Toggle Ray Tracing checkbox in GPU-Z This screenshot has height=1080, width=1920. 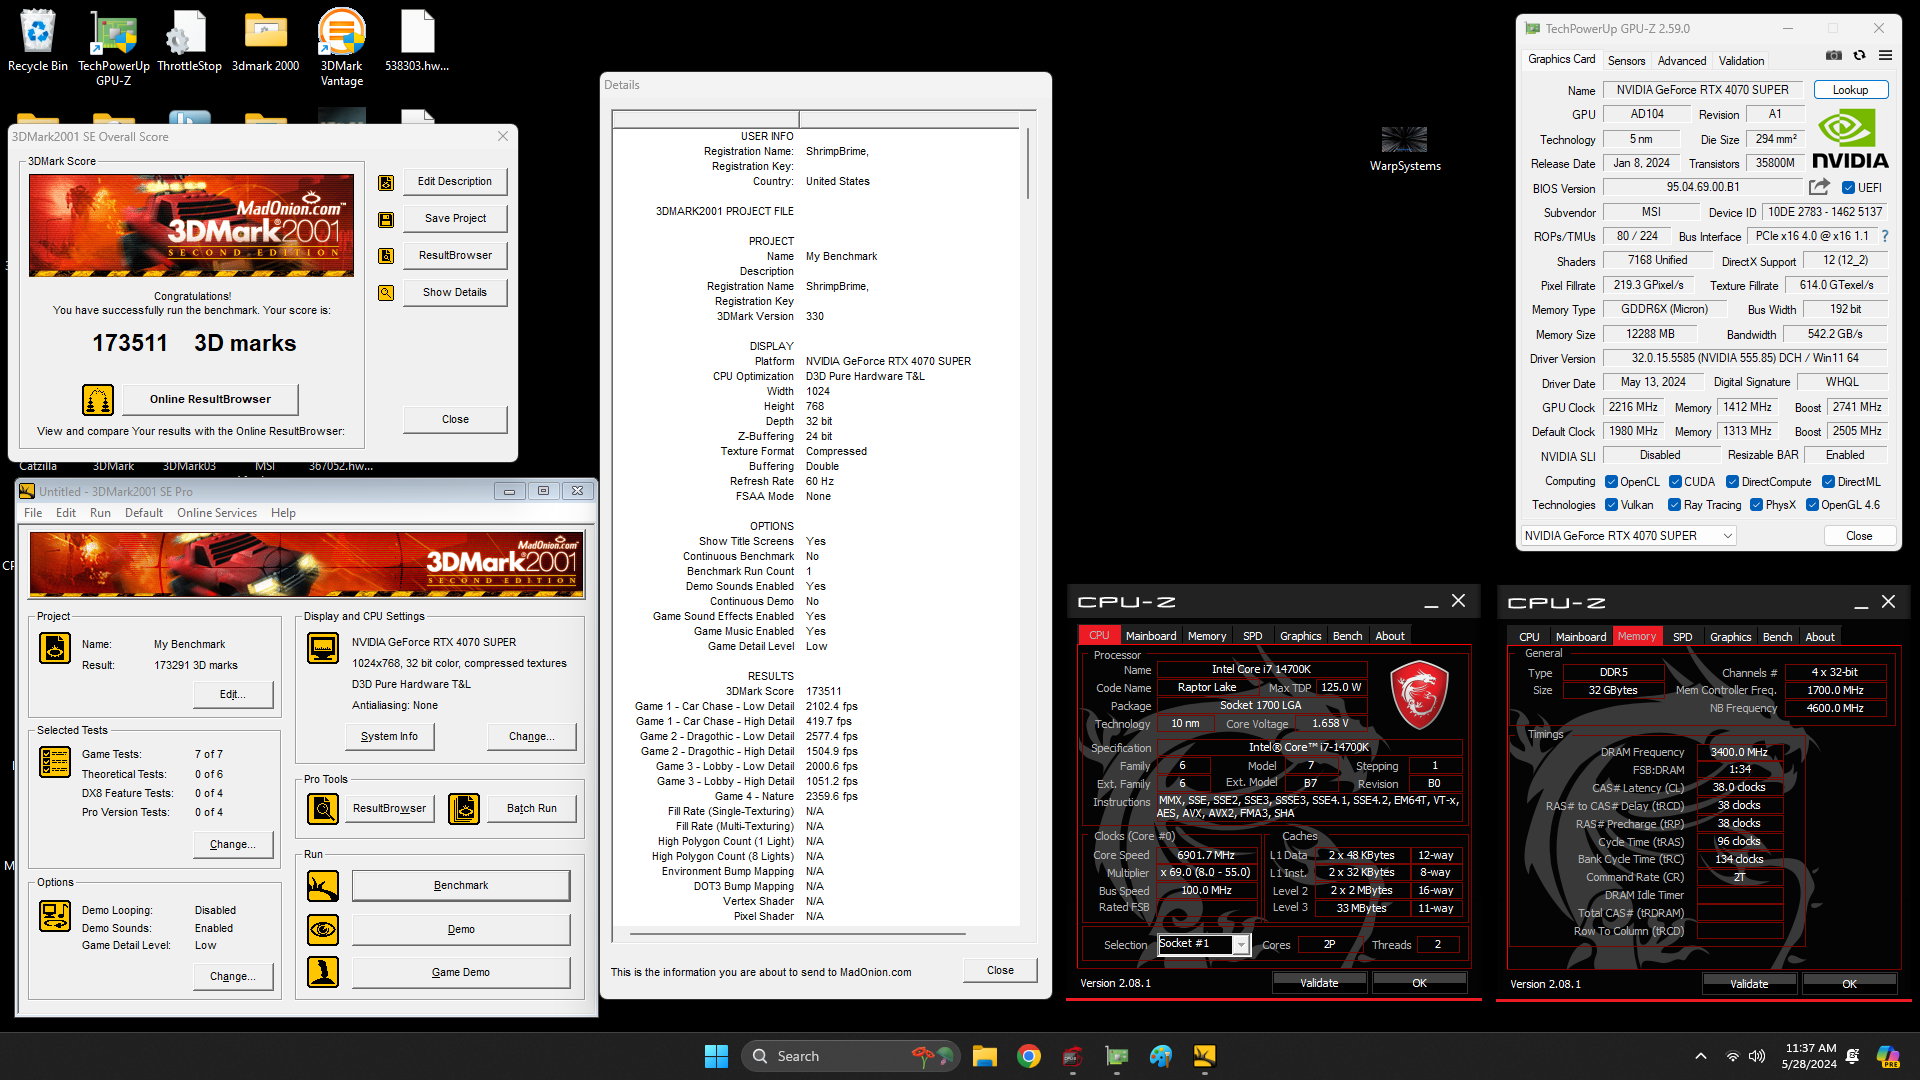tap(1675, 505)
